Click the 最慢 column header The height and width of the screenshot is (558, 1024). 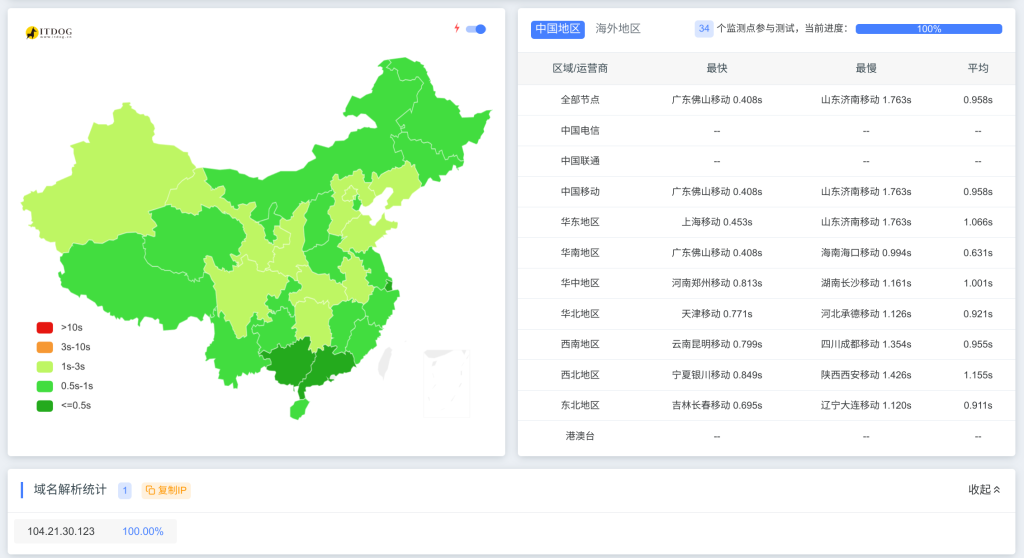pos(866,68)
